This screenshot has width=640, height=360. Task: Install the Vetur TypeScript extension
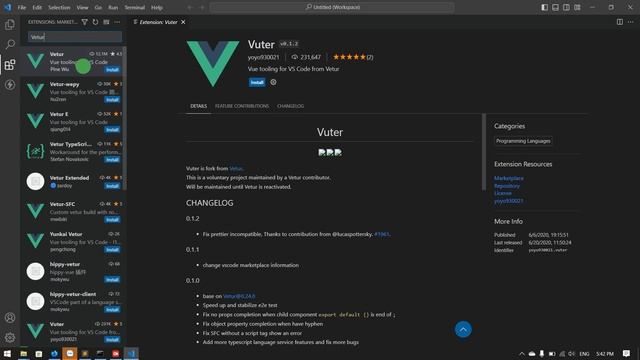pyautogui.click(x=112, y=160)
